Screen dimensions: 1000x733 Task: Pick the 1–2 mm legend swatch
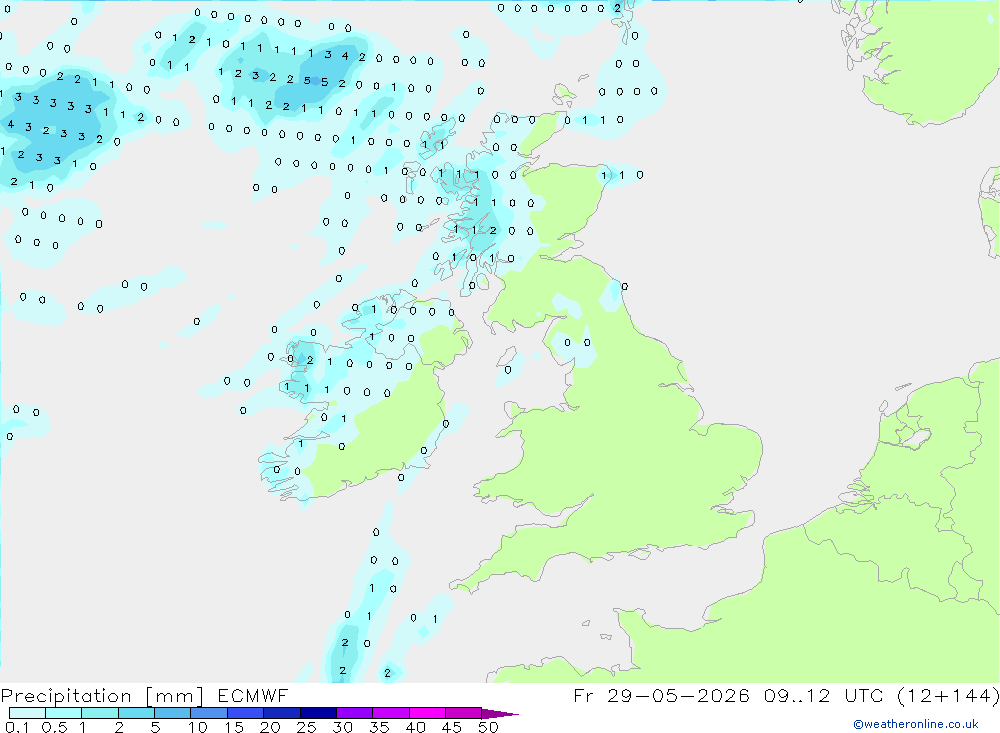(x=99, y=713)
